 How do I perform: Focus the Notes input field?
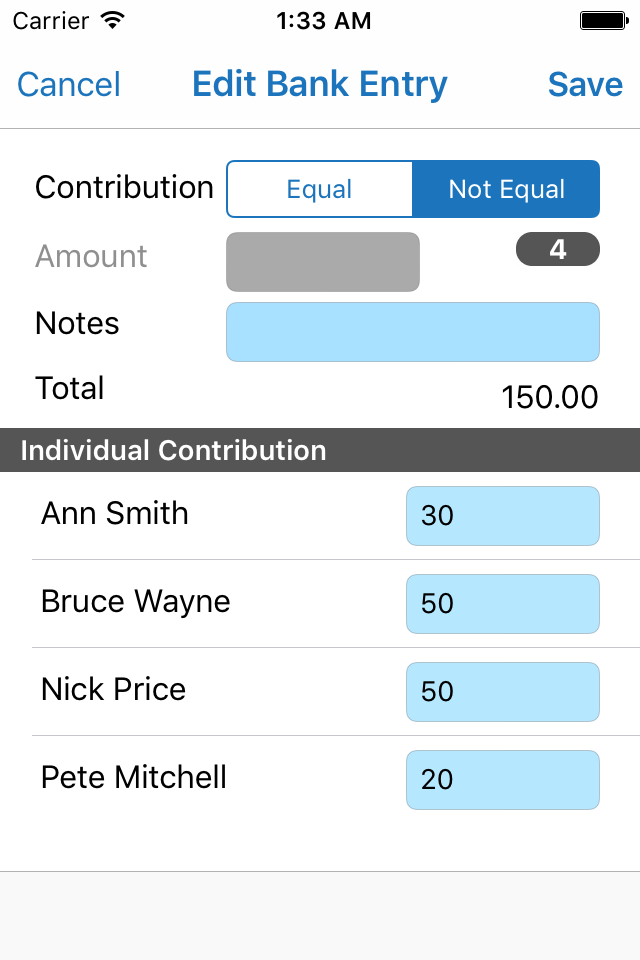413,332
